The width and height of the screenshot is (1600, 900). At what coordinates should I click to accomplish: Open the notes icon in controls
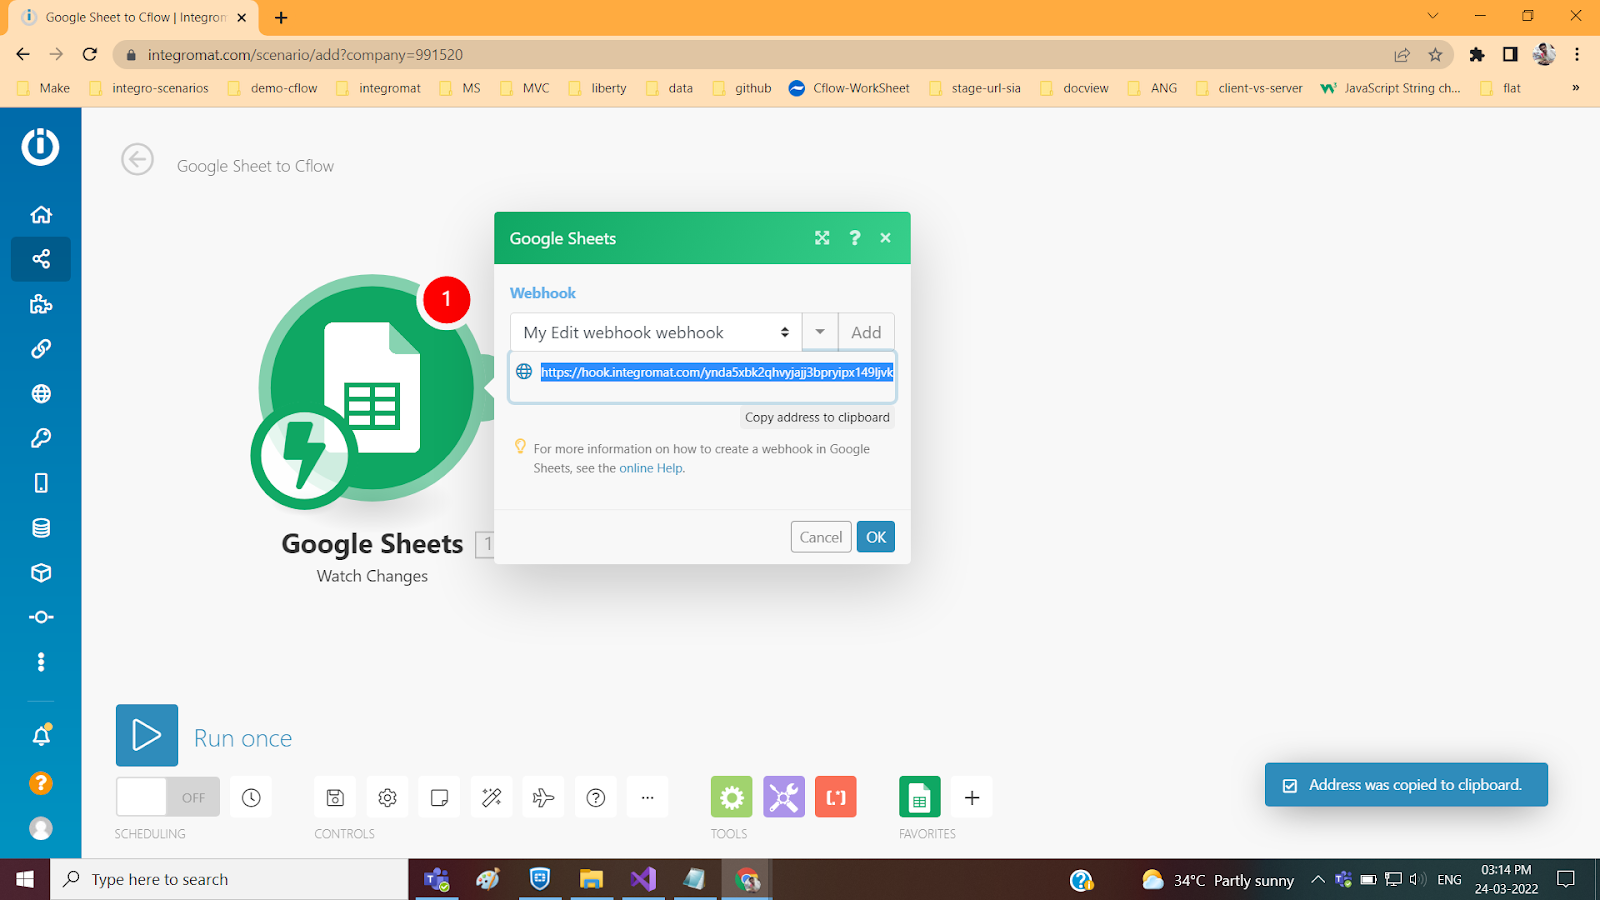439,797
